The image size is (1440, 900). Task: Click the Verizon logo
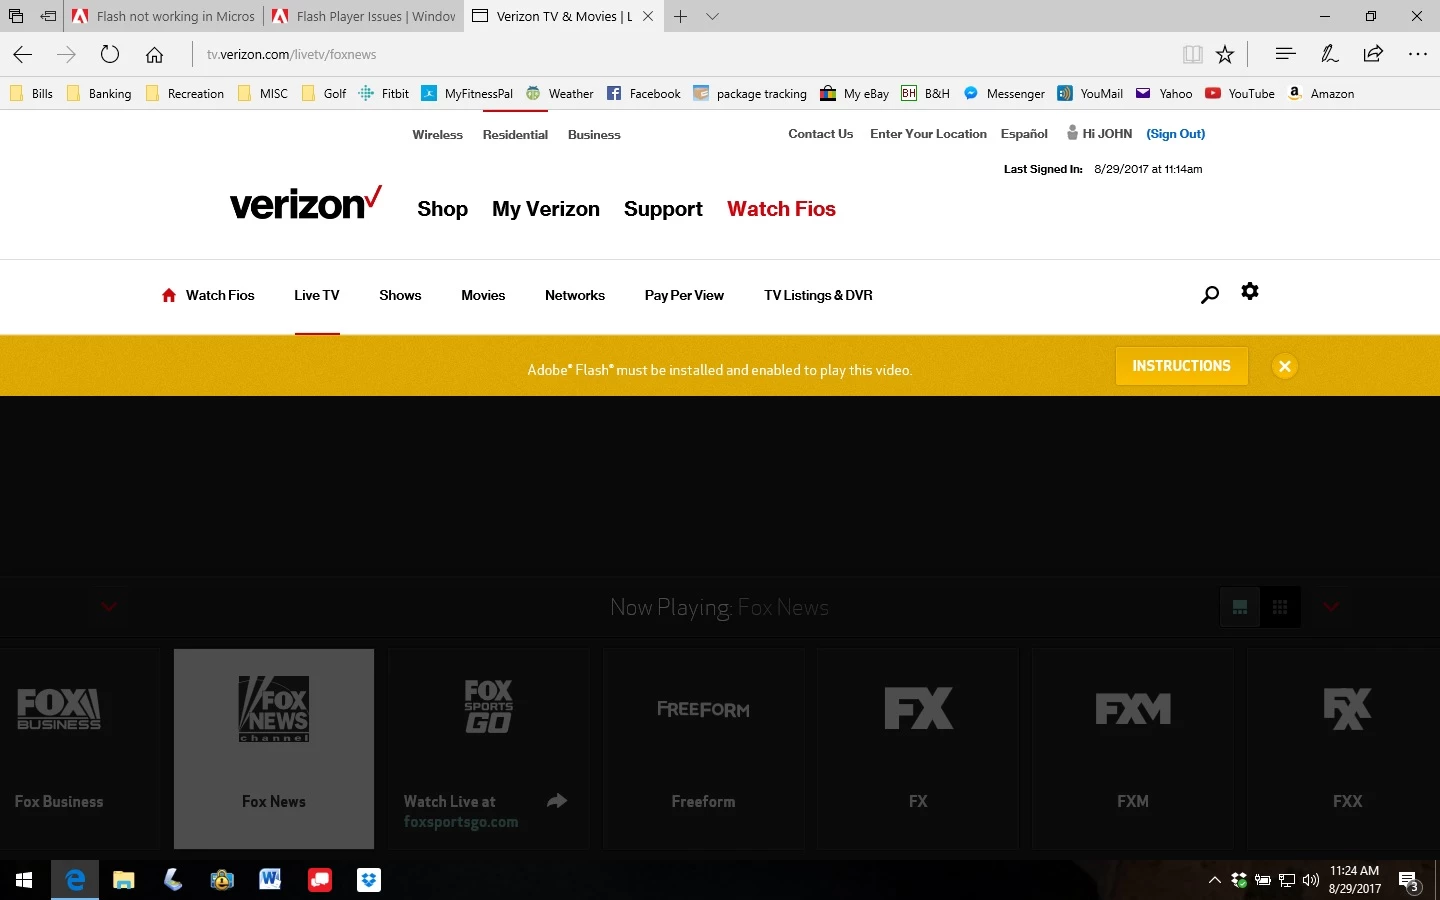pos(306,203)
